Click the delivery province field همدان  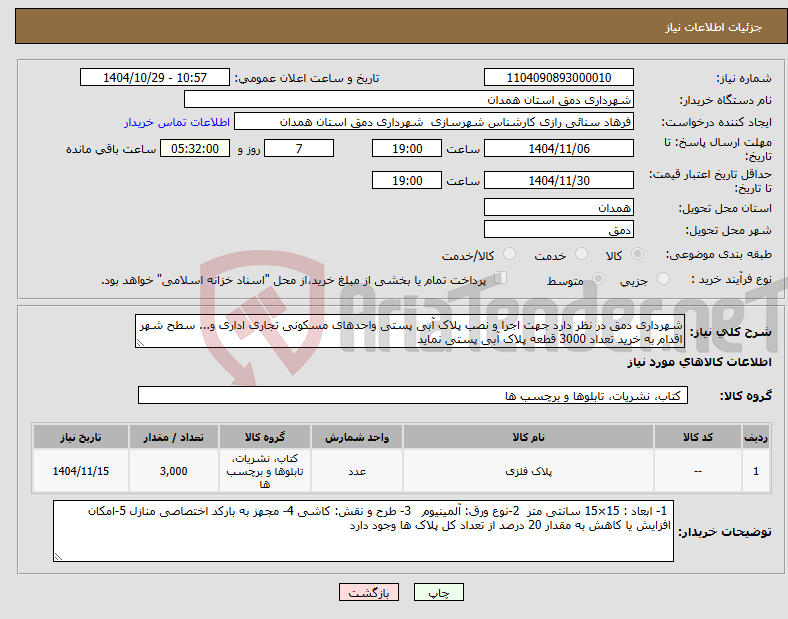point(558,207)
